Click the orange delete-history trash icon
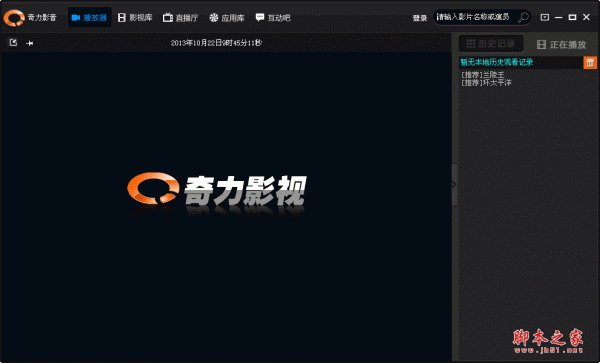Viewport: 600px width, 363px height. coord(590,63)
